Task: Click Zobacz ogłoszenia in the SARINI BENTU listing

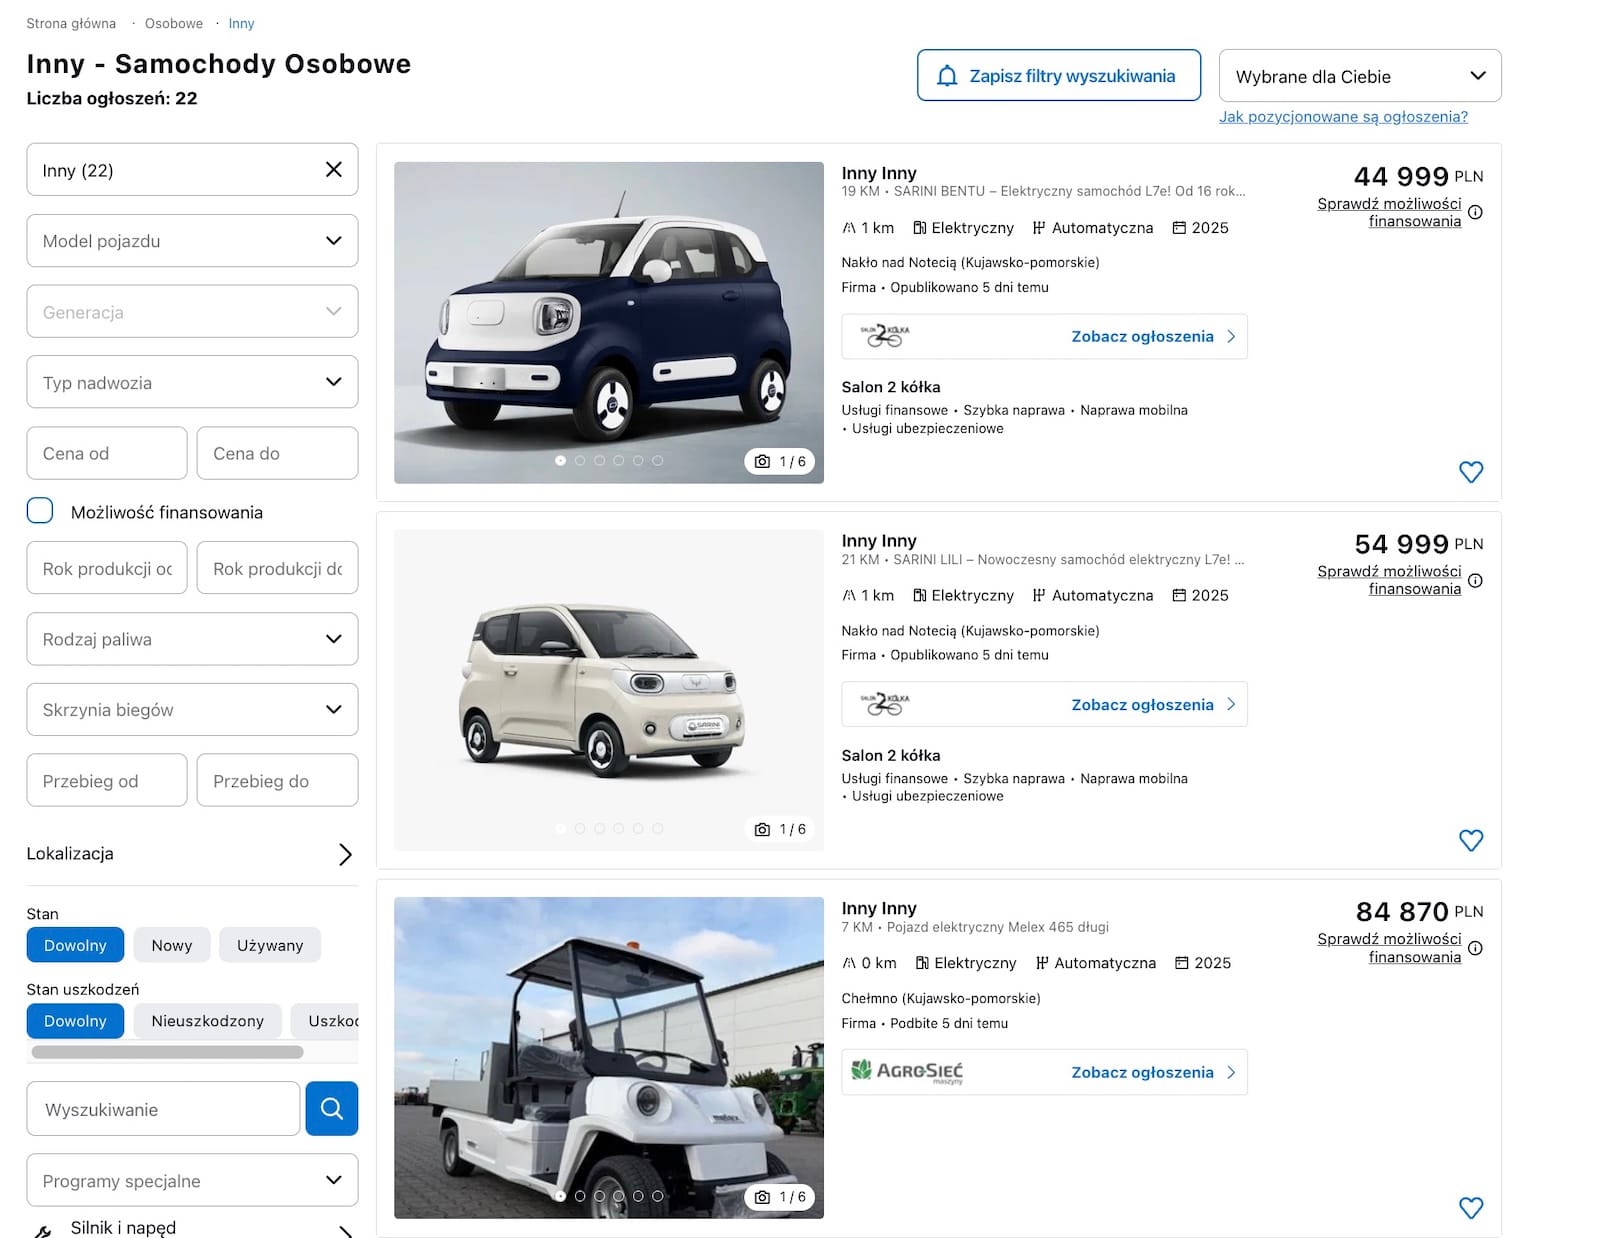Action: 1153,336
